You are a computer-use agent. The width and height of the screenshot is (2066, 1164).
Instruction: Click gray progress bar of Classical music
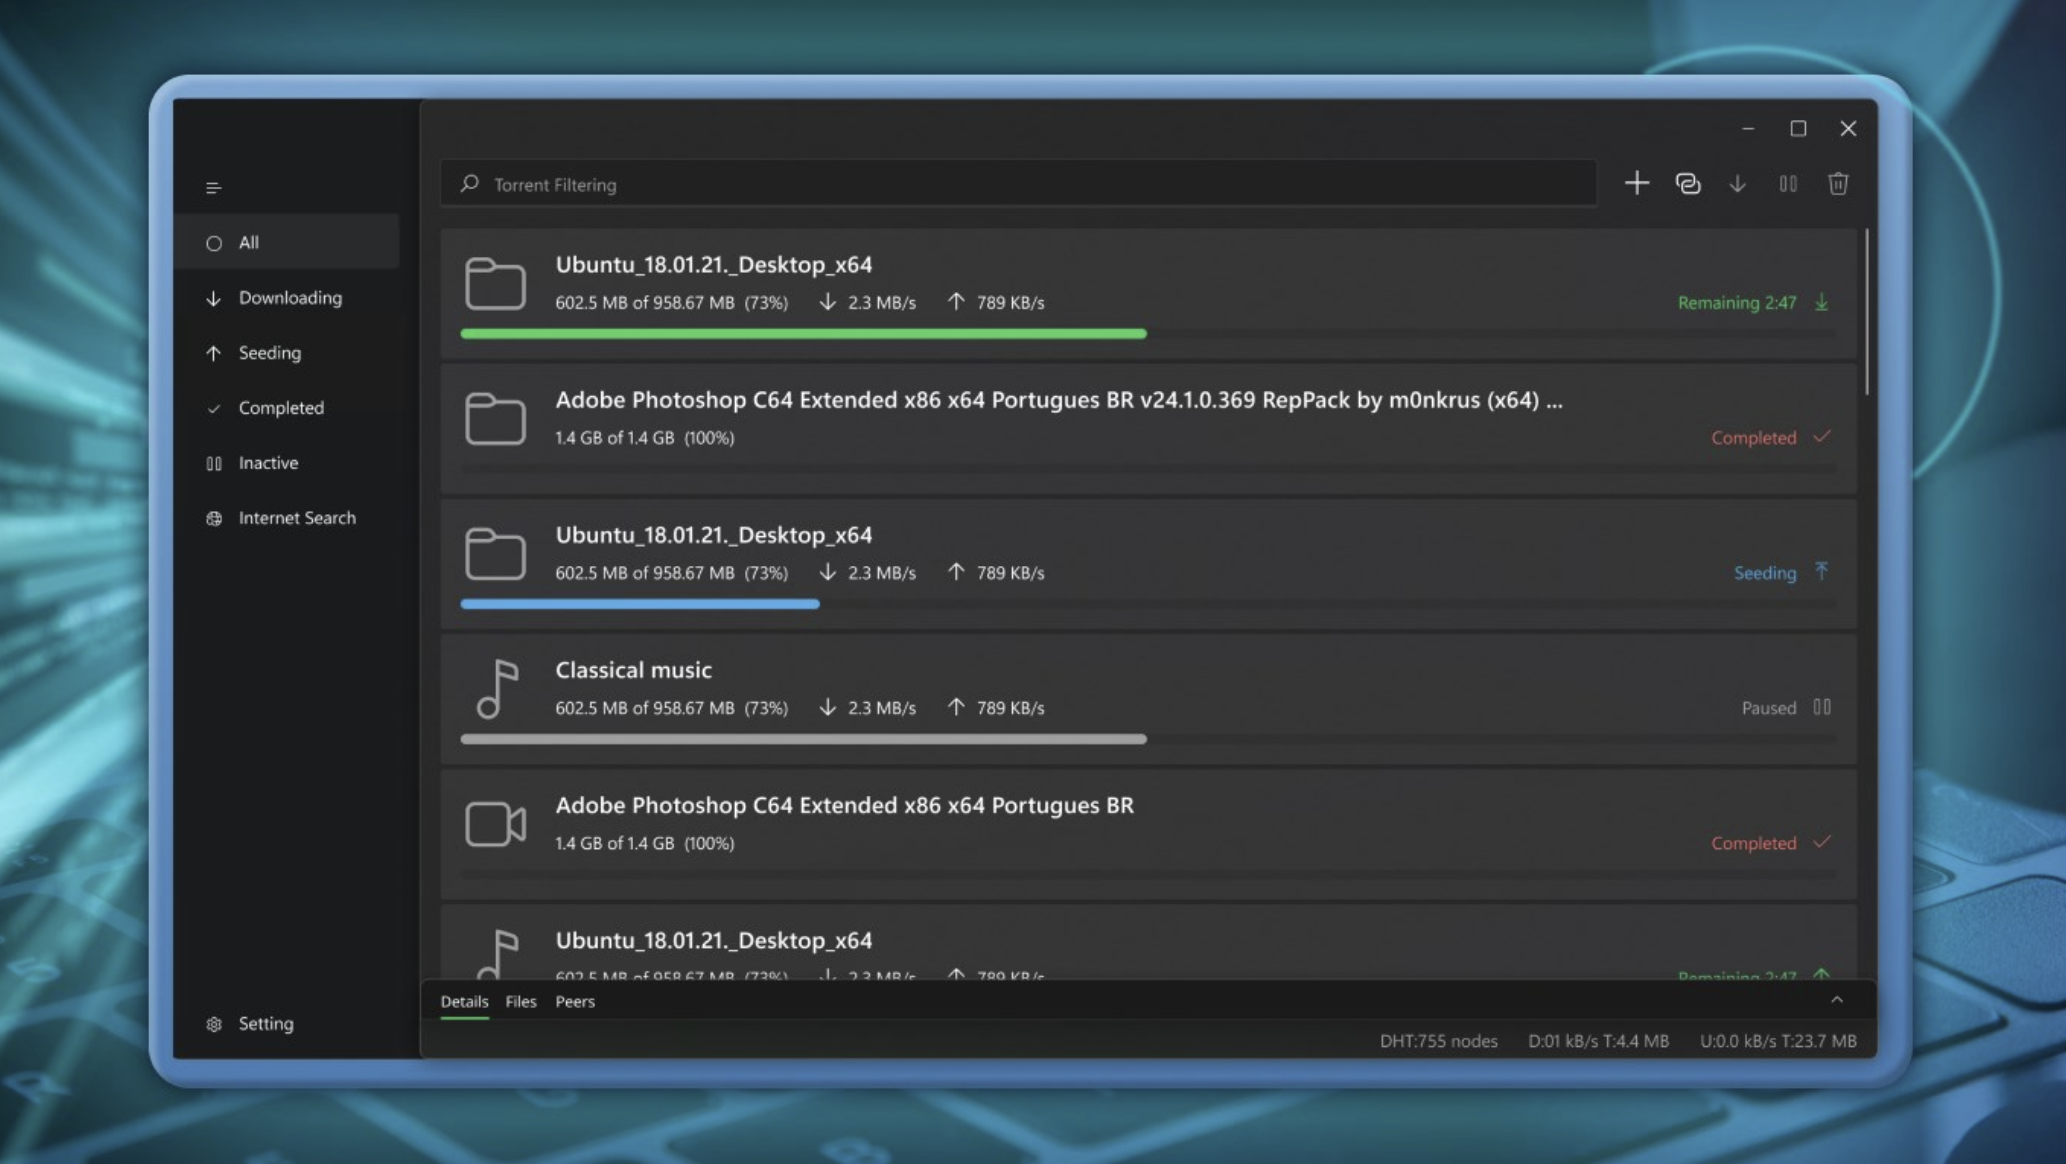[x=803, y=739]
